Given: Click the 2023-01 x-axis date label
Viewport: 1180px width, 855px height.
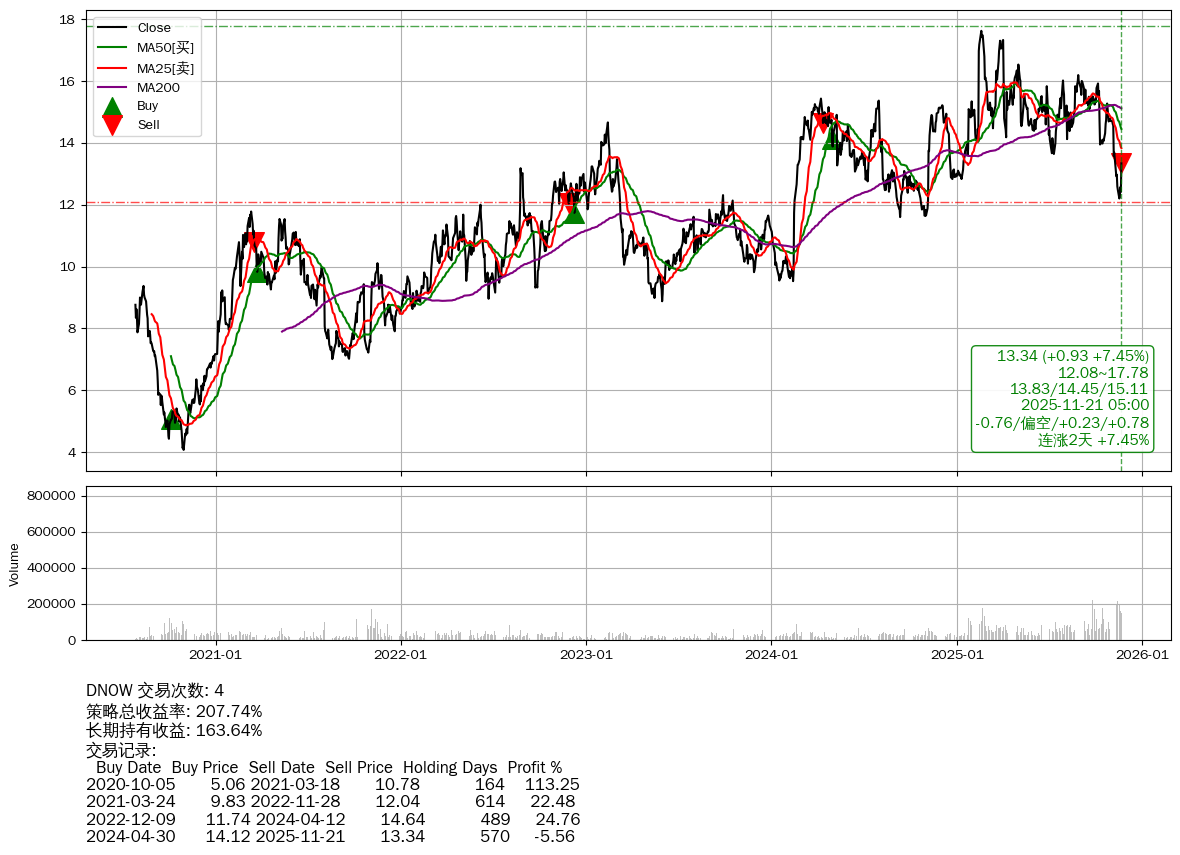Looking at the screenshot, I should click(586, 655).
